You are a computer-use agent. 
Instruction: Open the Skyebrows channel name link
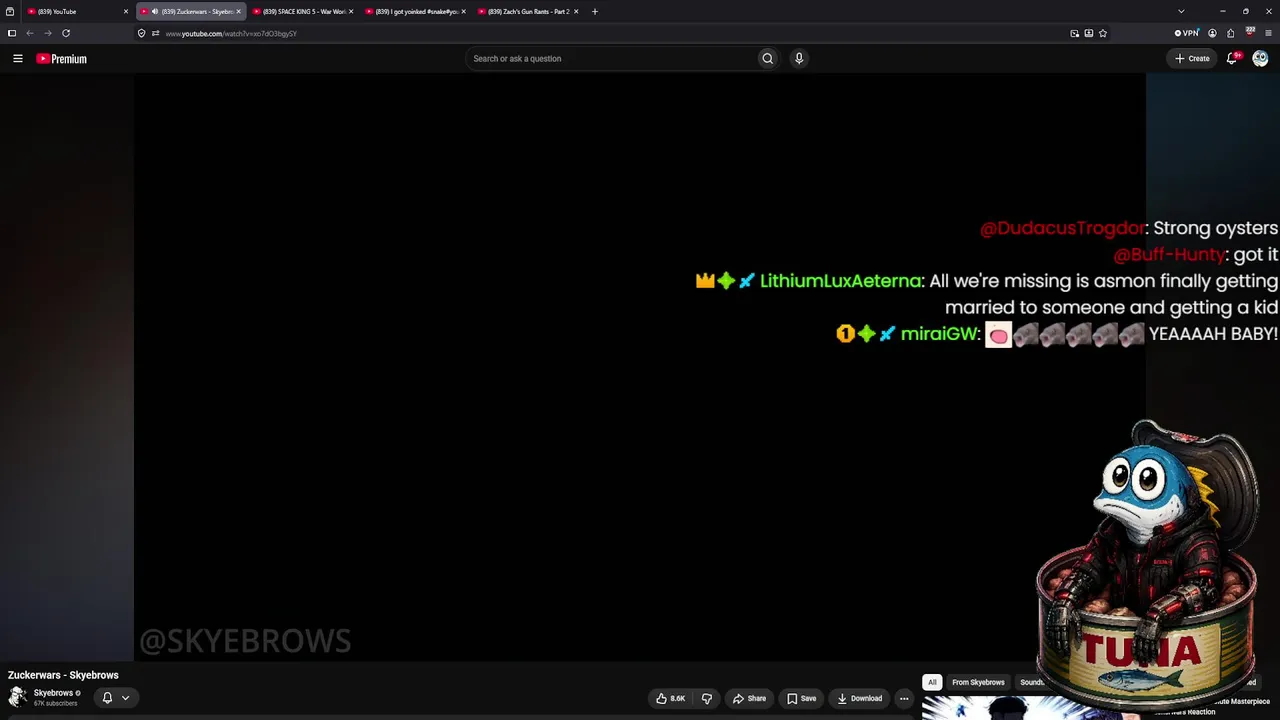coord(53,693)
